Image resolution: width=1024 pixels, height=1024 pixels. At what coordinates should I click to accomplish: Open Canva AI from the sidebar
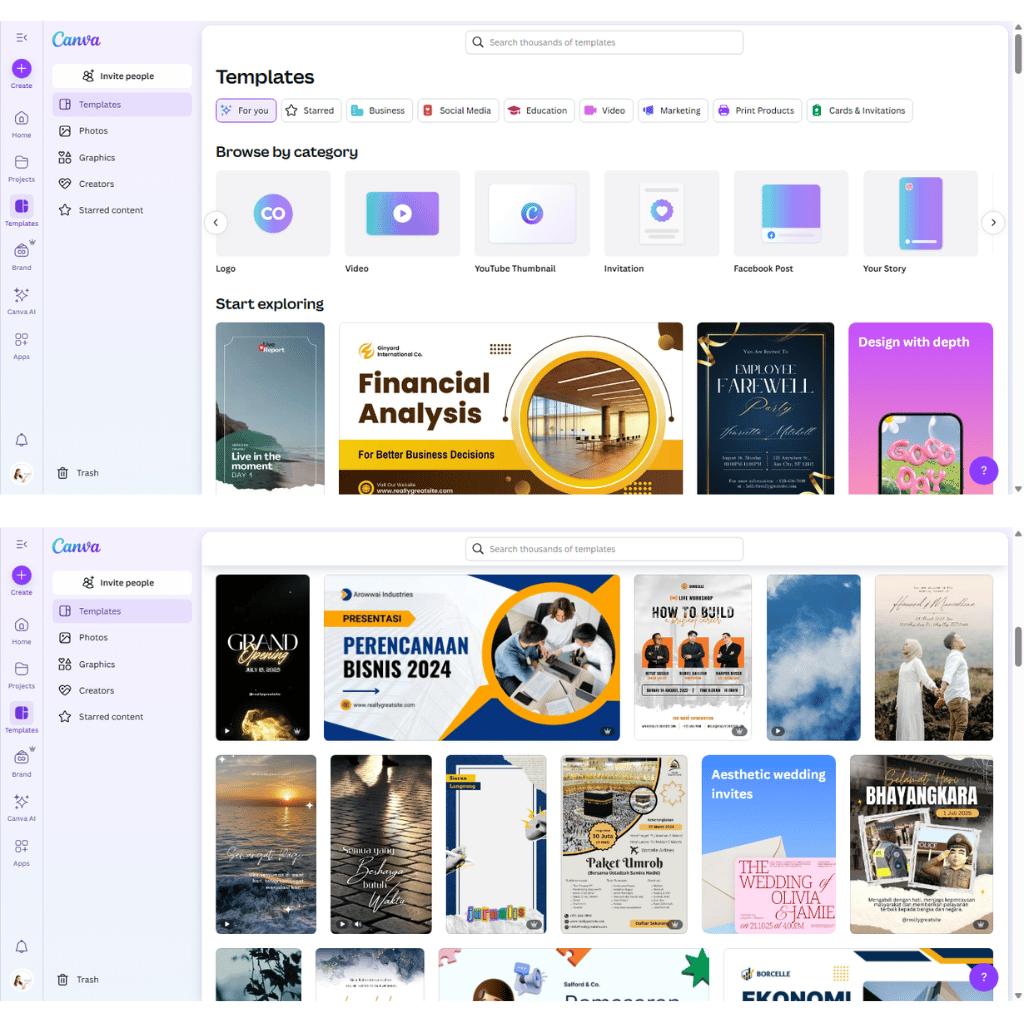click(21, 298)
